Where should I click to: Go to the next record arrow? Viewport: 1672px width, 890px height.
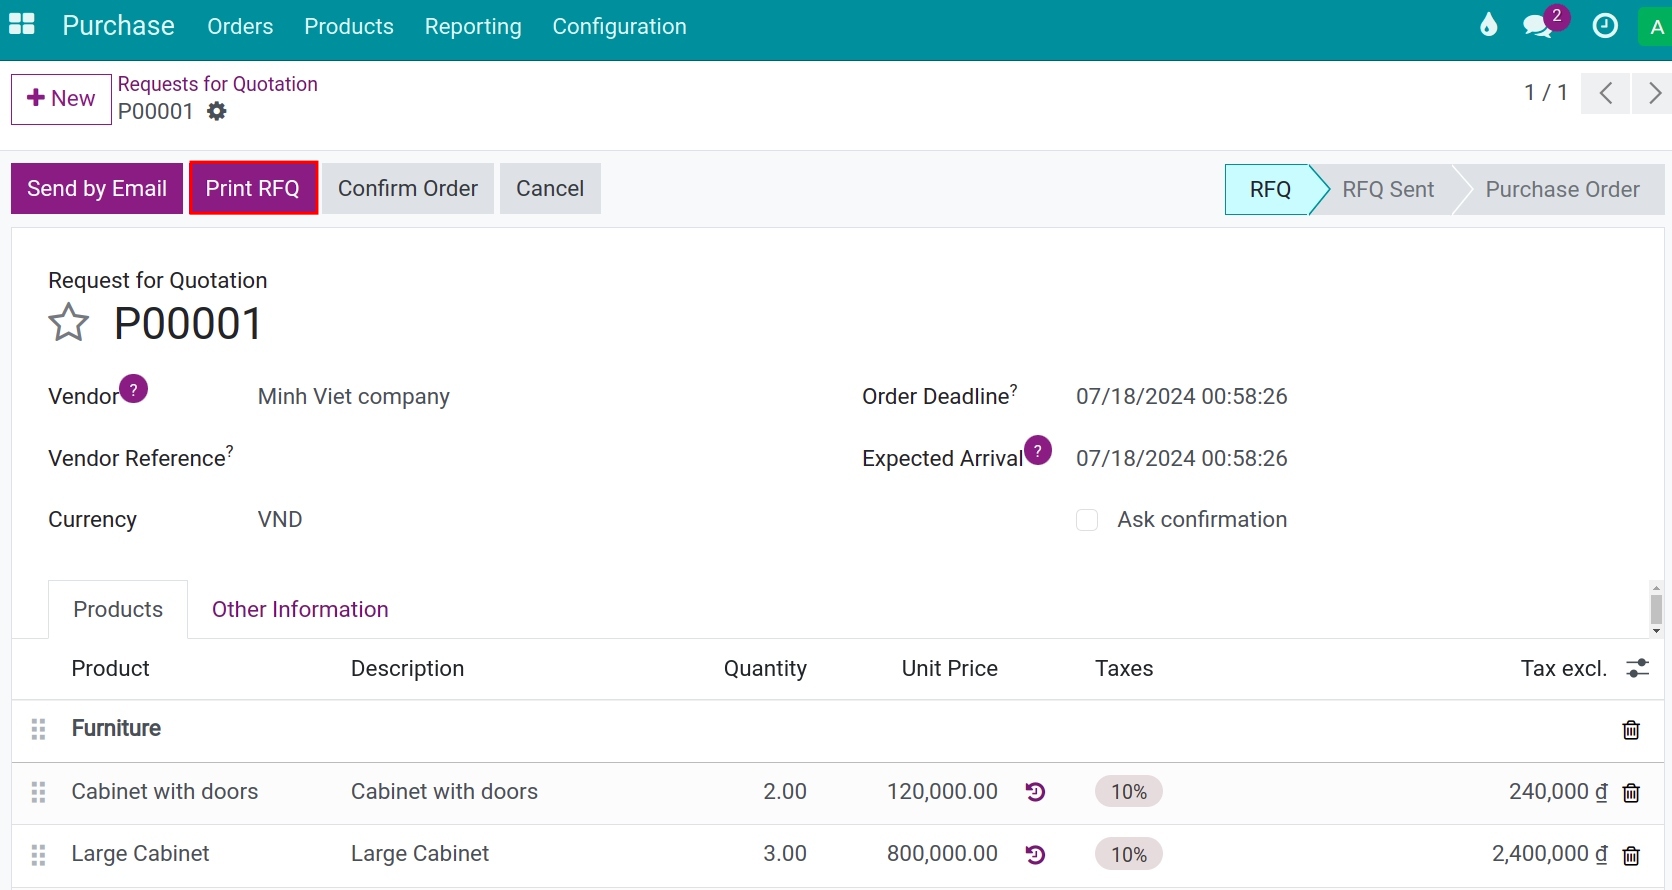(x=1653, y=93)
